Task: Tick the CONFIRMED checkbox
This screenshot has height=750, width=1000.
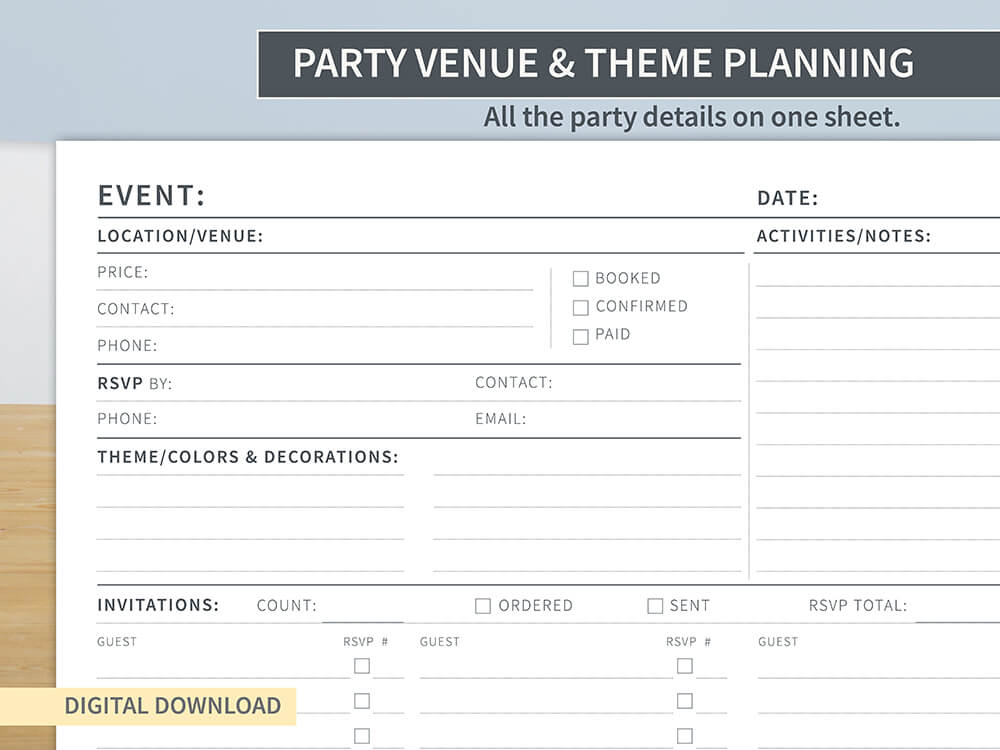Action: pos(580,307)
